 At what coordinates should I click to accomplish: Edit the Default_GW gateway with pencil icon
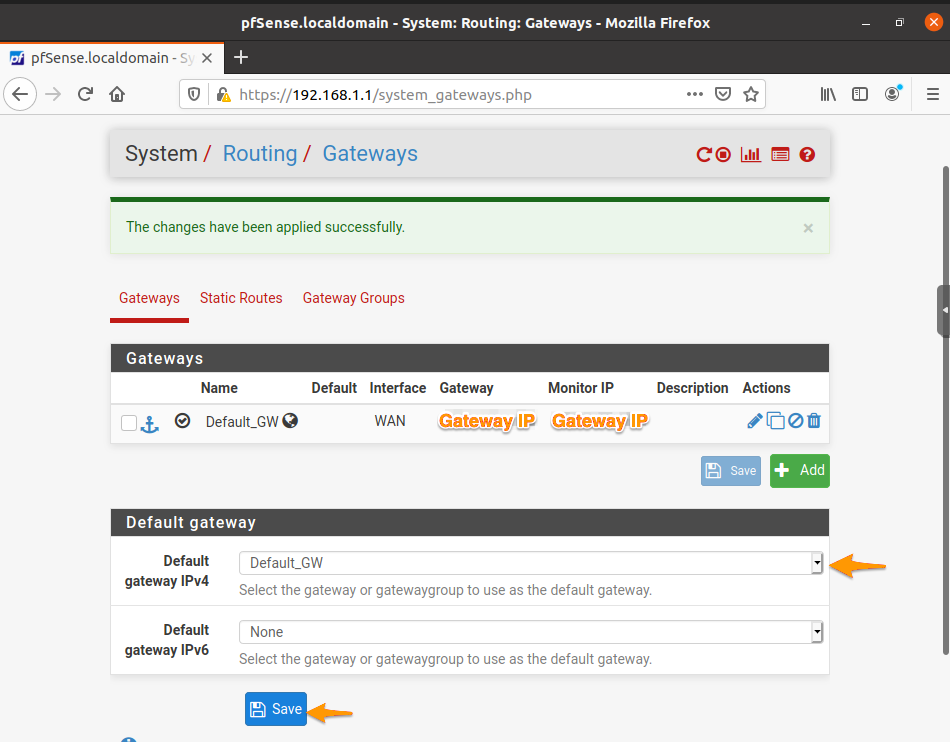(755, 420)
